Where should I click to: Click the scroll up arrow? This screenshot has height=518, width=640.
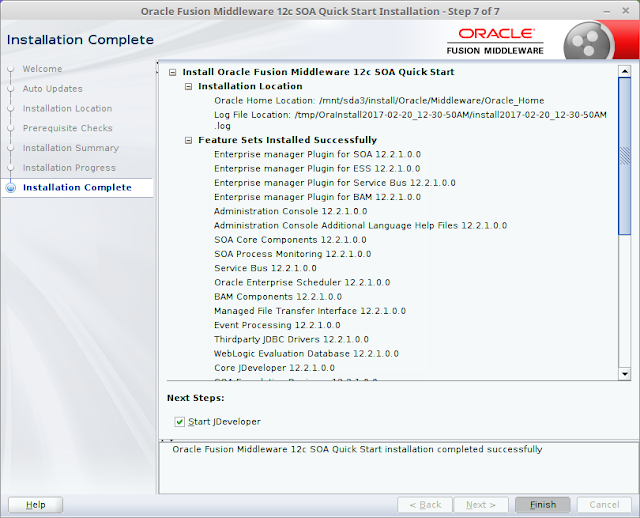point(624,71)
